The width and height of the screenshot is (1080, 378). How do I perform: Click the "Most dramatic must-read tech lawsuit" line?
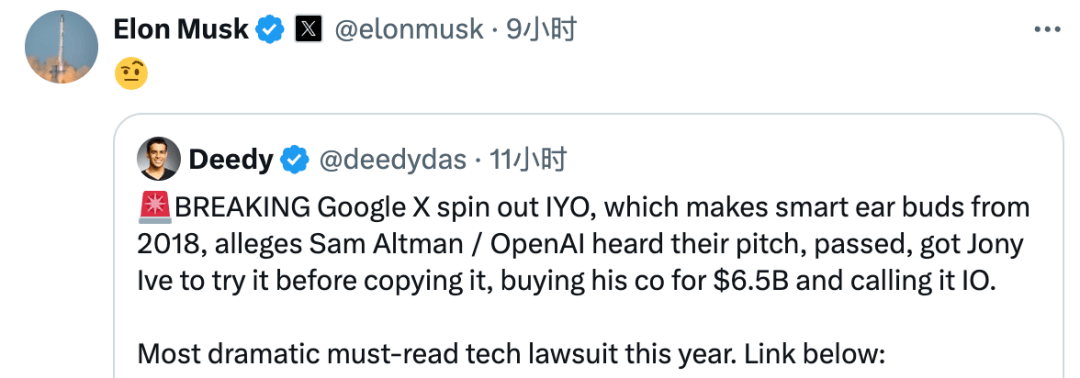coord(404,354)
